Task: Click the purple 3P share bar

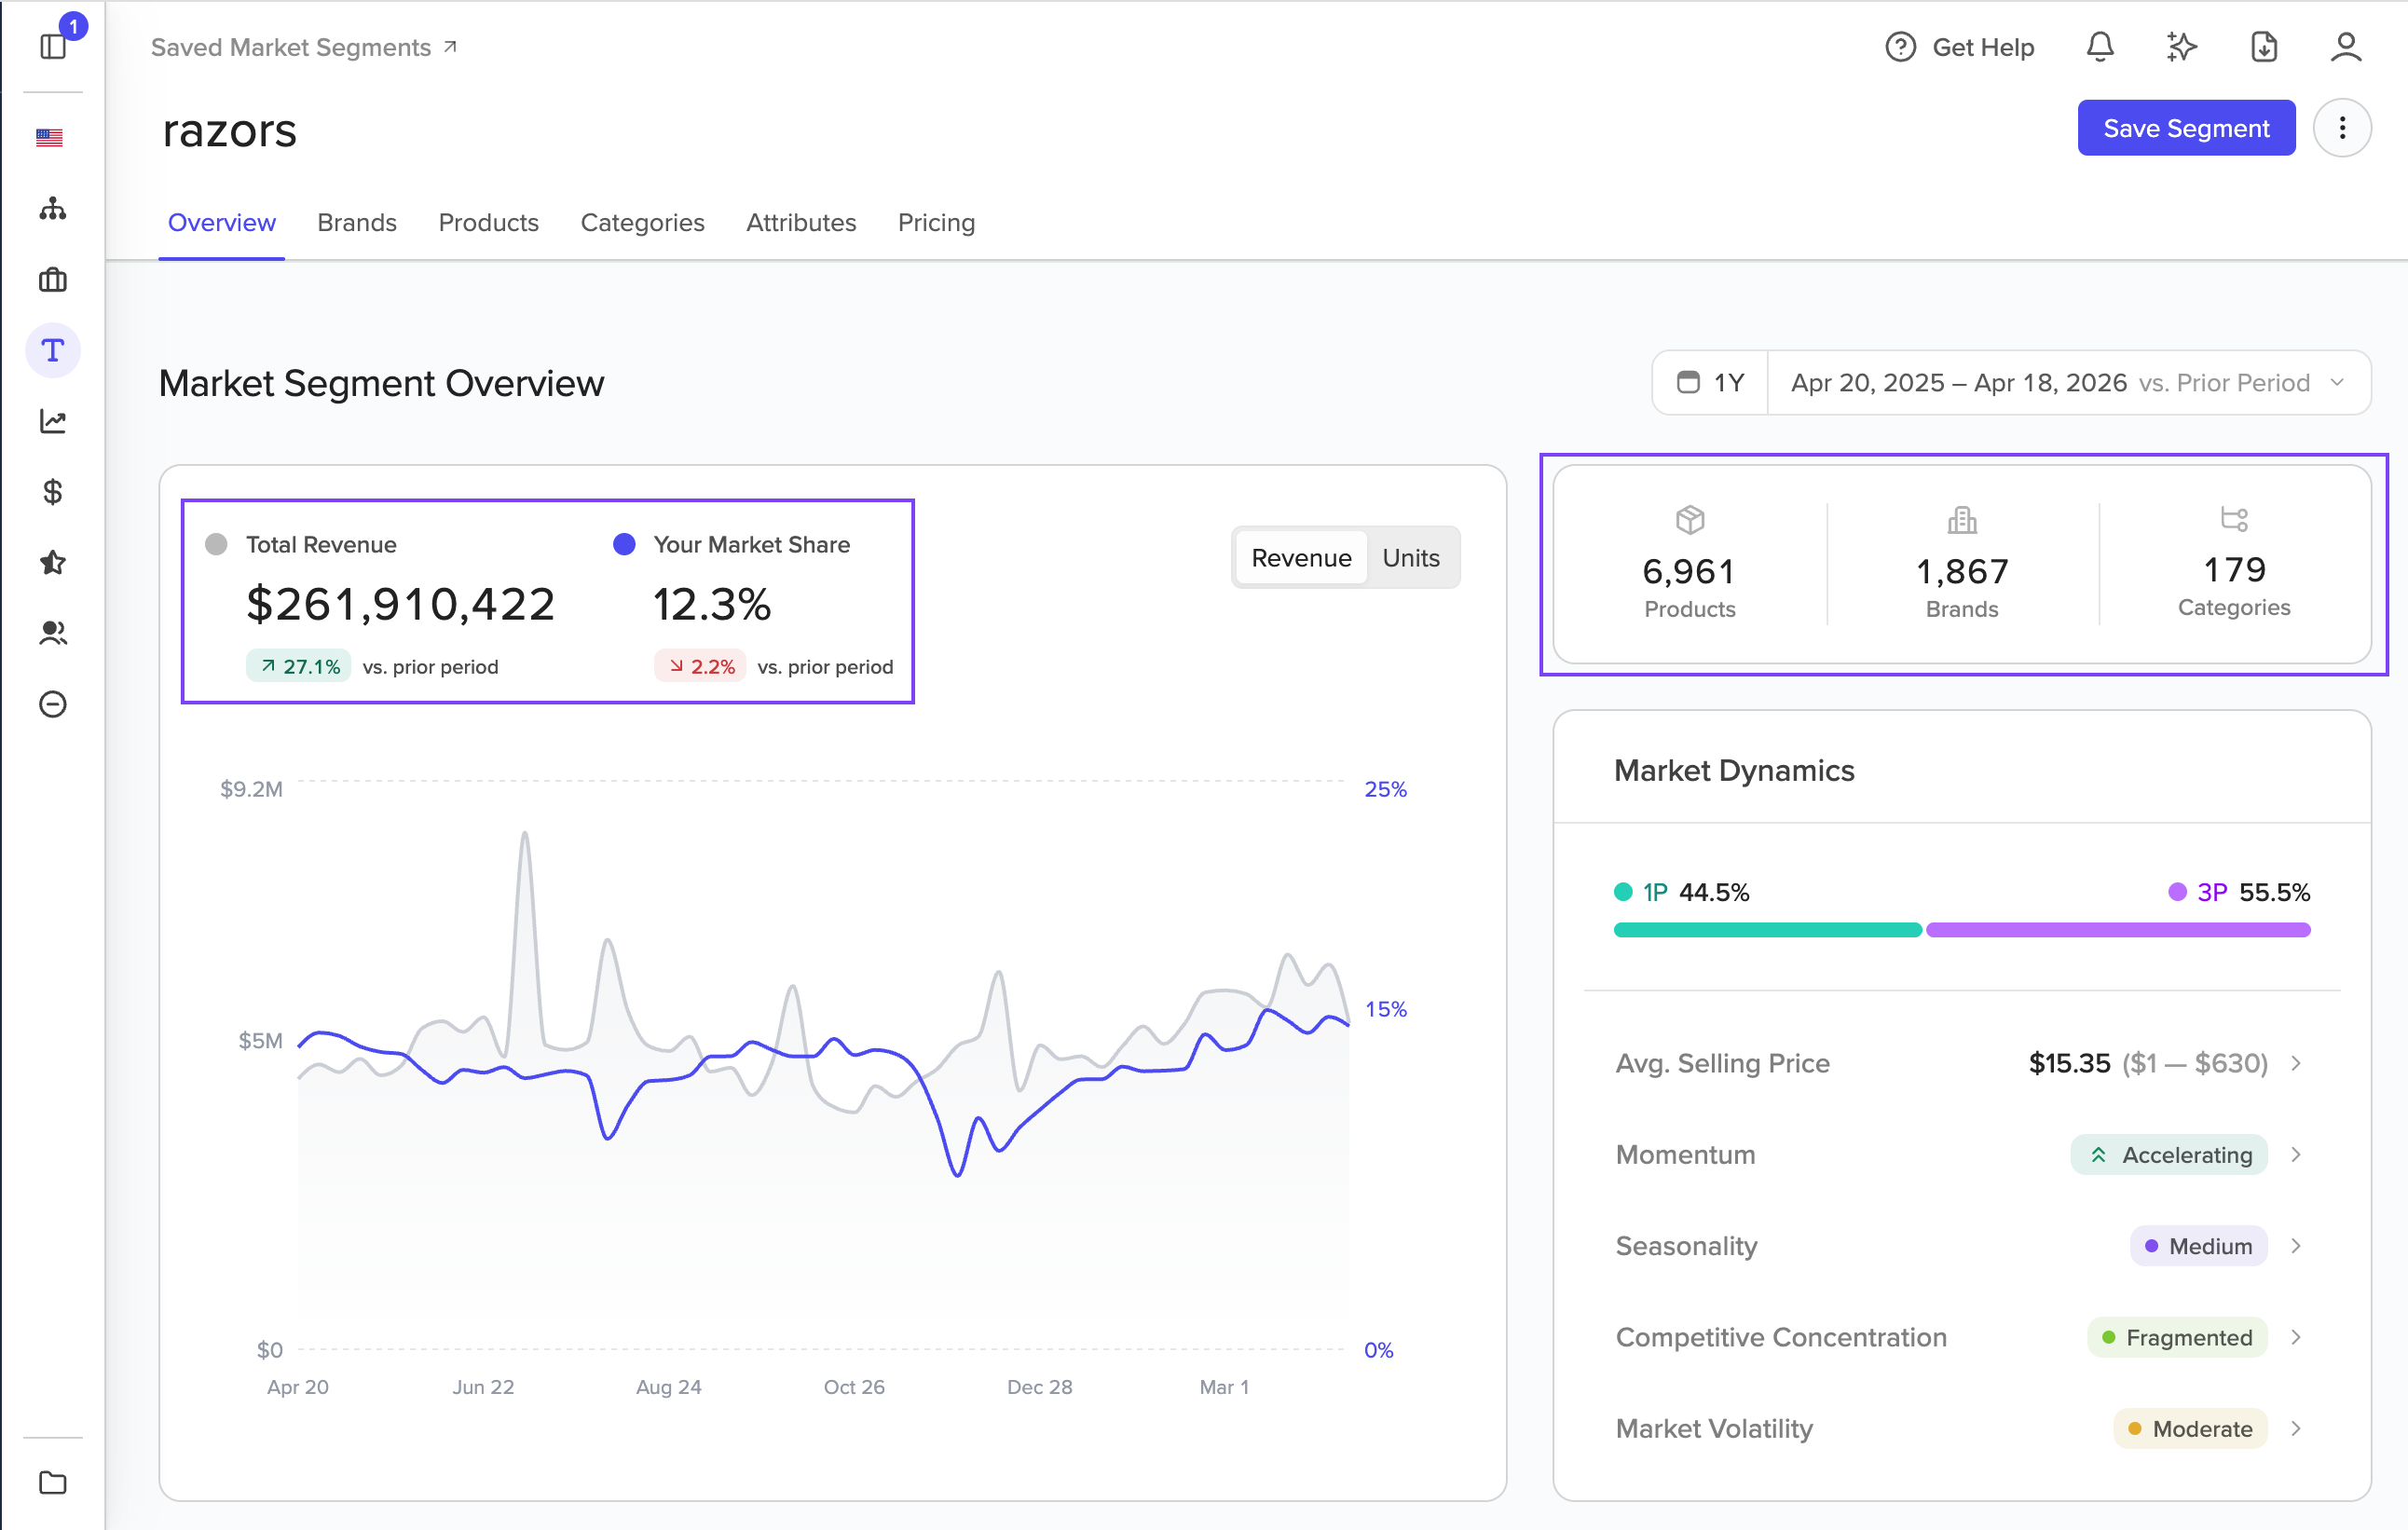Action: click(2117, 930)
